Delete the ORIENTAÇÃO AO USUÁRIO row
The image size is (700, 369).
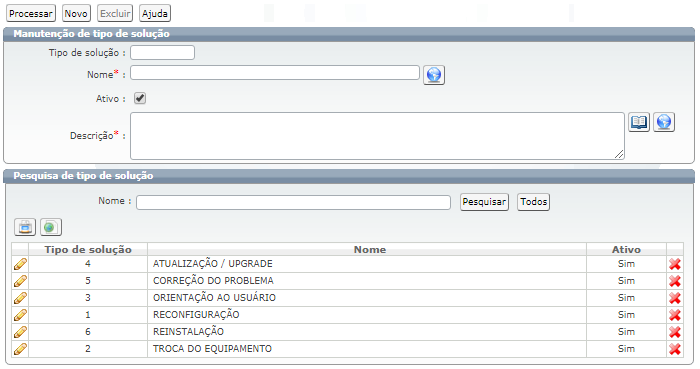[675, 298]
